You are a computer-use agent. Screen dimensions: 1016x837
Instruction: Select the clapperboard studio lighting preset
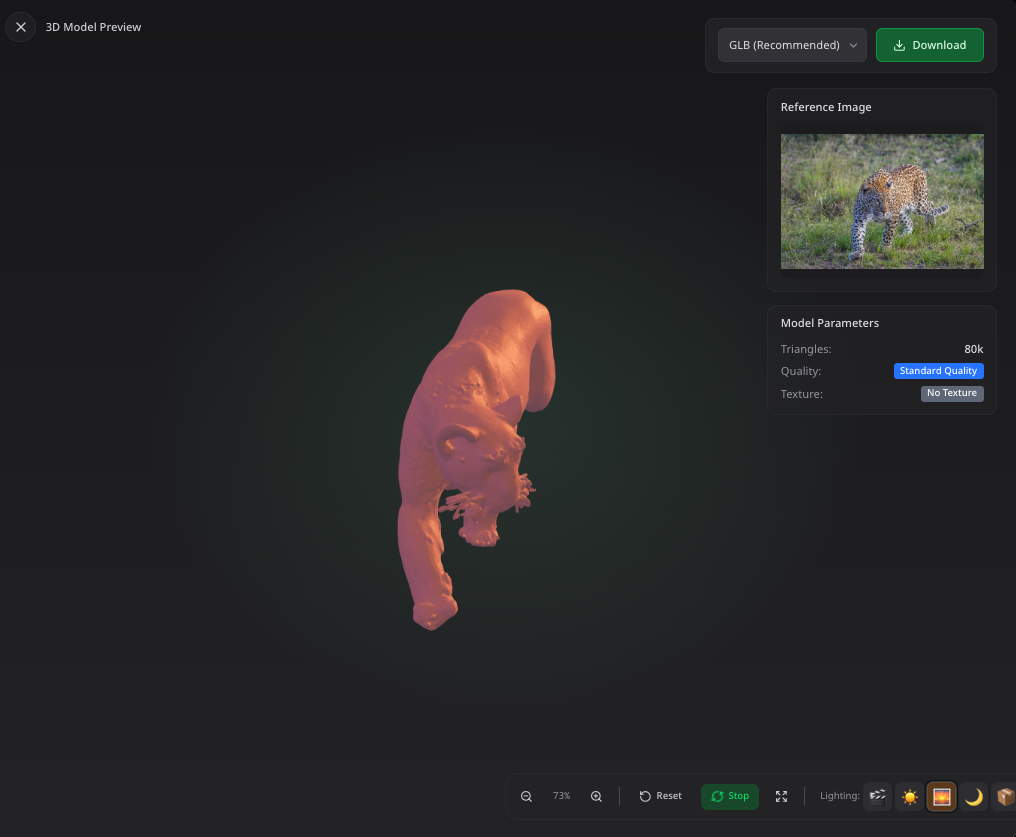(877, 796)
